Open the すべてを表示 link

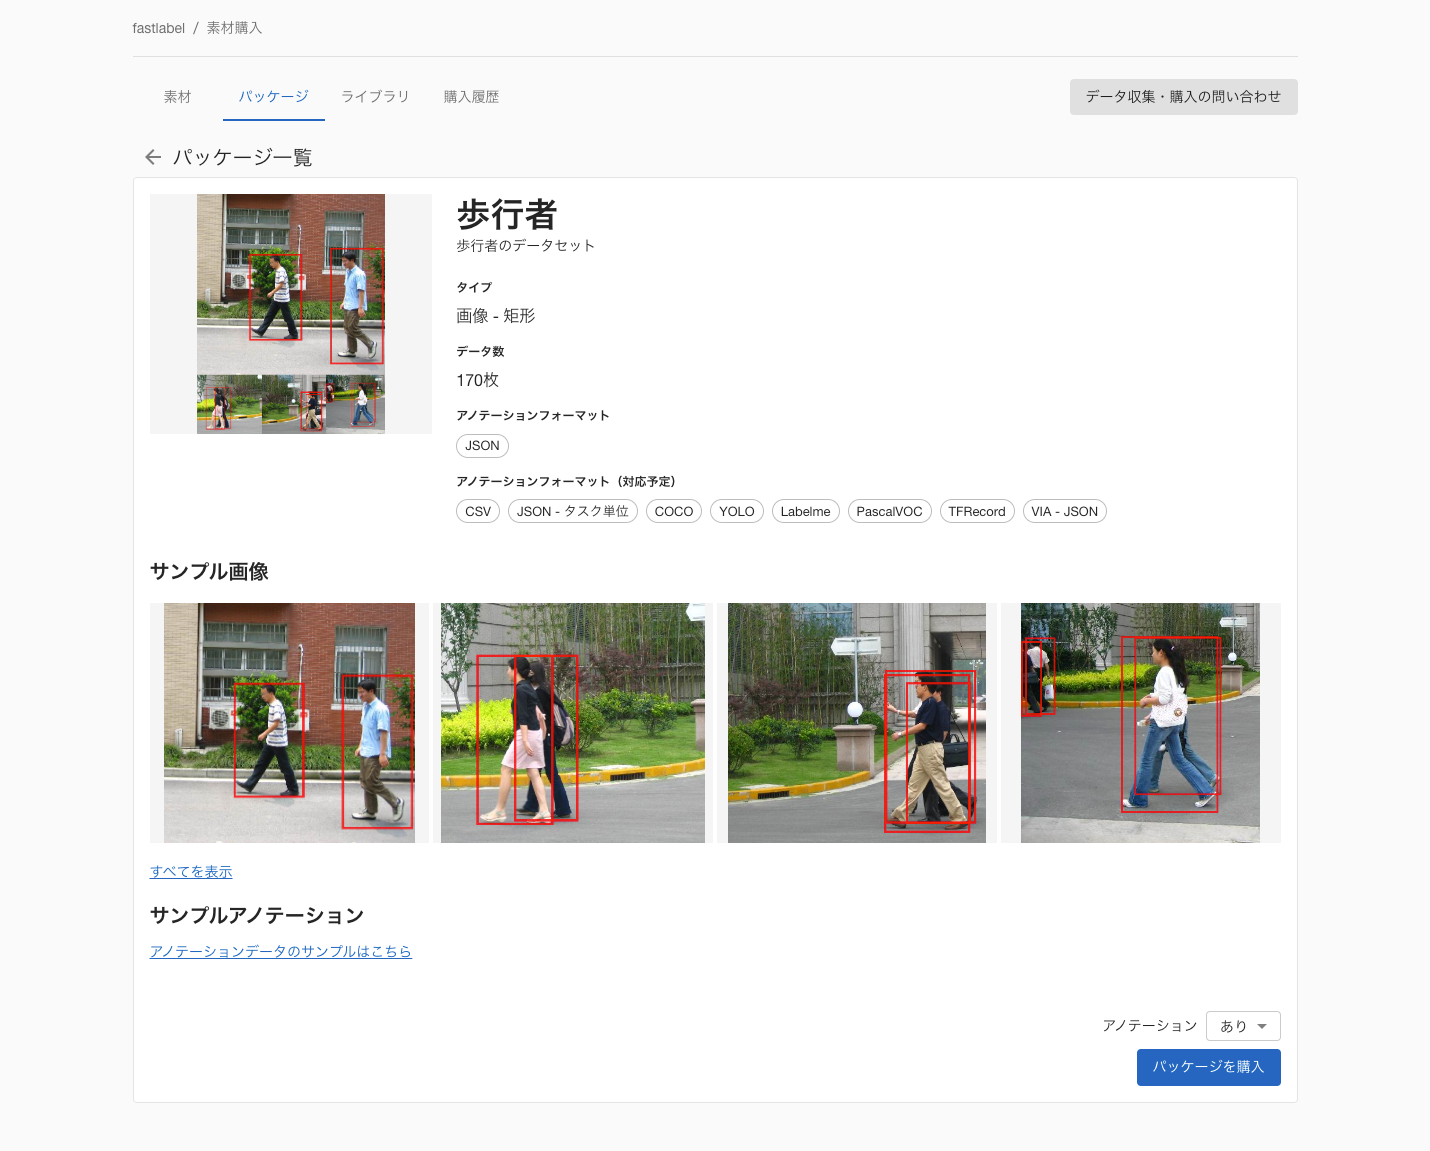tap(191, 872)
